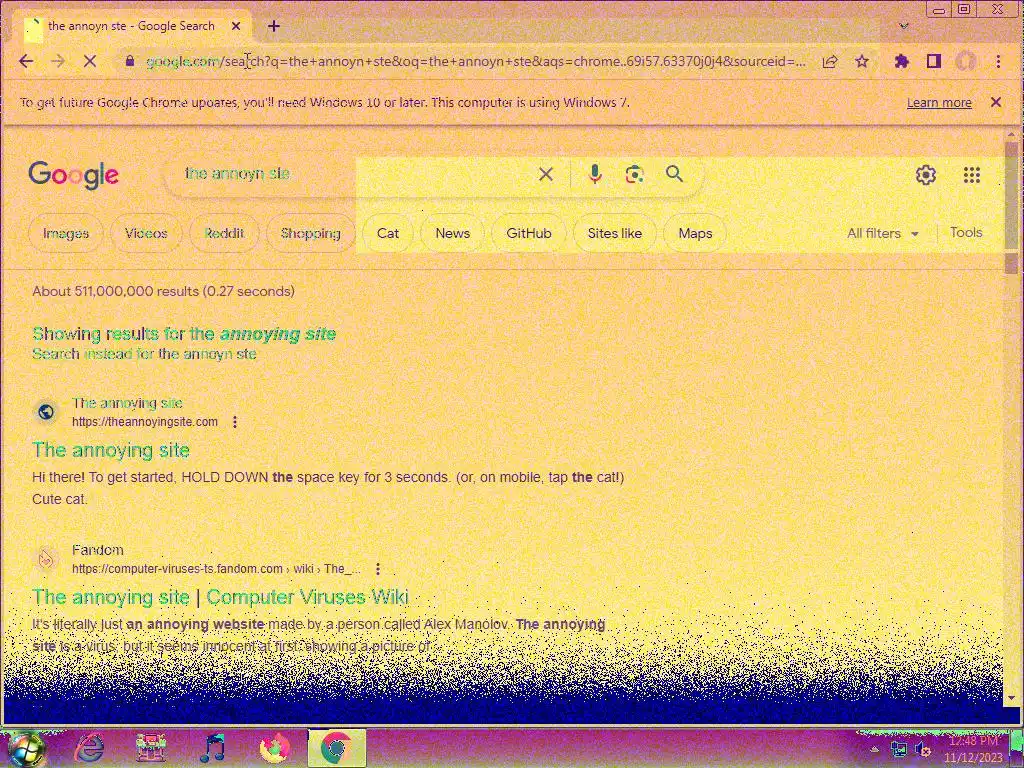Toggle Chrome side panel
The width and height of the screenshot is (1024, 768).
934,61
